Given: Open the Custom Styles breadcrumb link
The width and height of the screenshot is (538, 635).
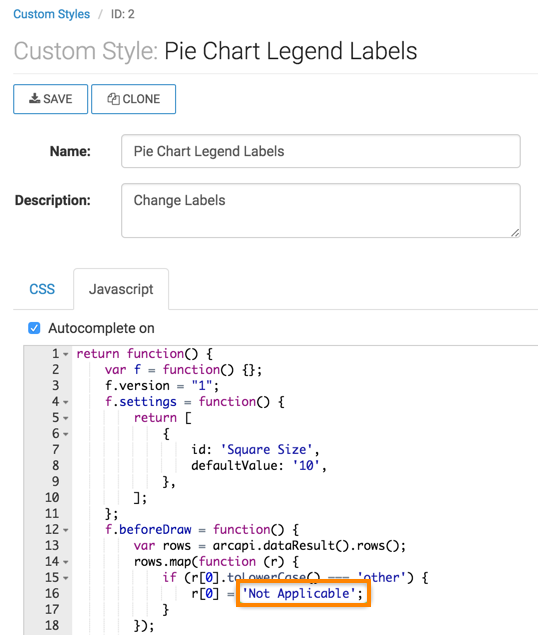Looking at the screenshot, I should [51, 14].
